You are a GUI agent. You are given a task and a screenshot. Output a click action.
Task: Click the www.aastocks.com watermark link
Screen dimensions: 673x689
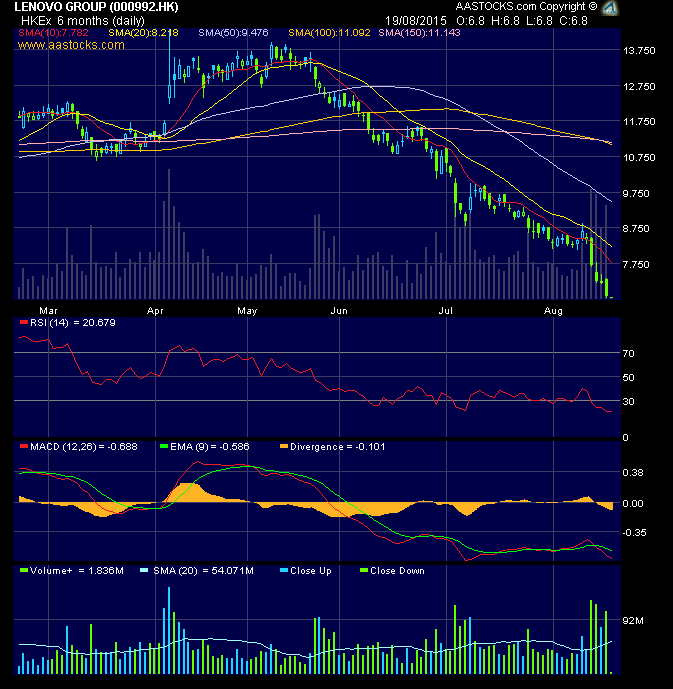(71, 45)
